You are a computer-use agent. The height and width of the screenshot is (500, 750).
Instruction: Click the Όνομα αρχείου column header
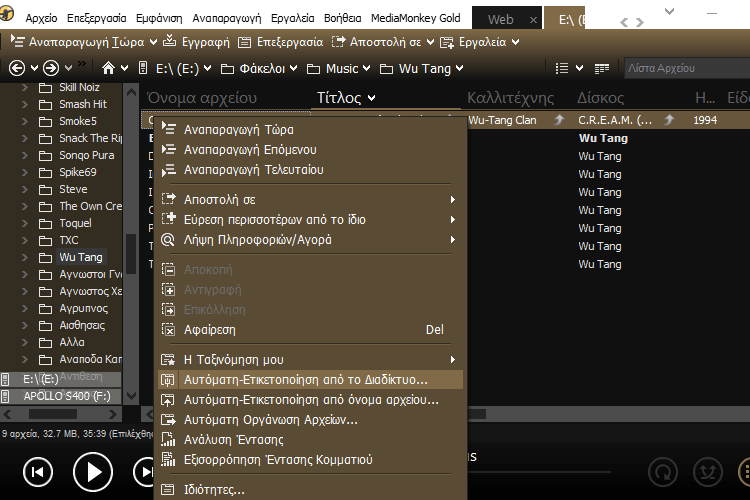(x=202, y=98)
